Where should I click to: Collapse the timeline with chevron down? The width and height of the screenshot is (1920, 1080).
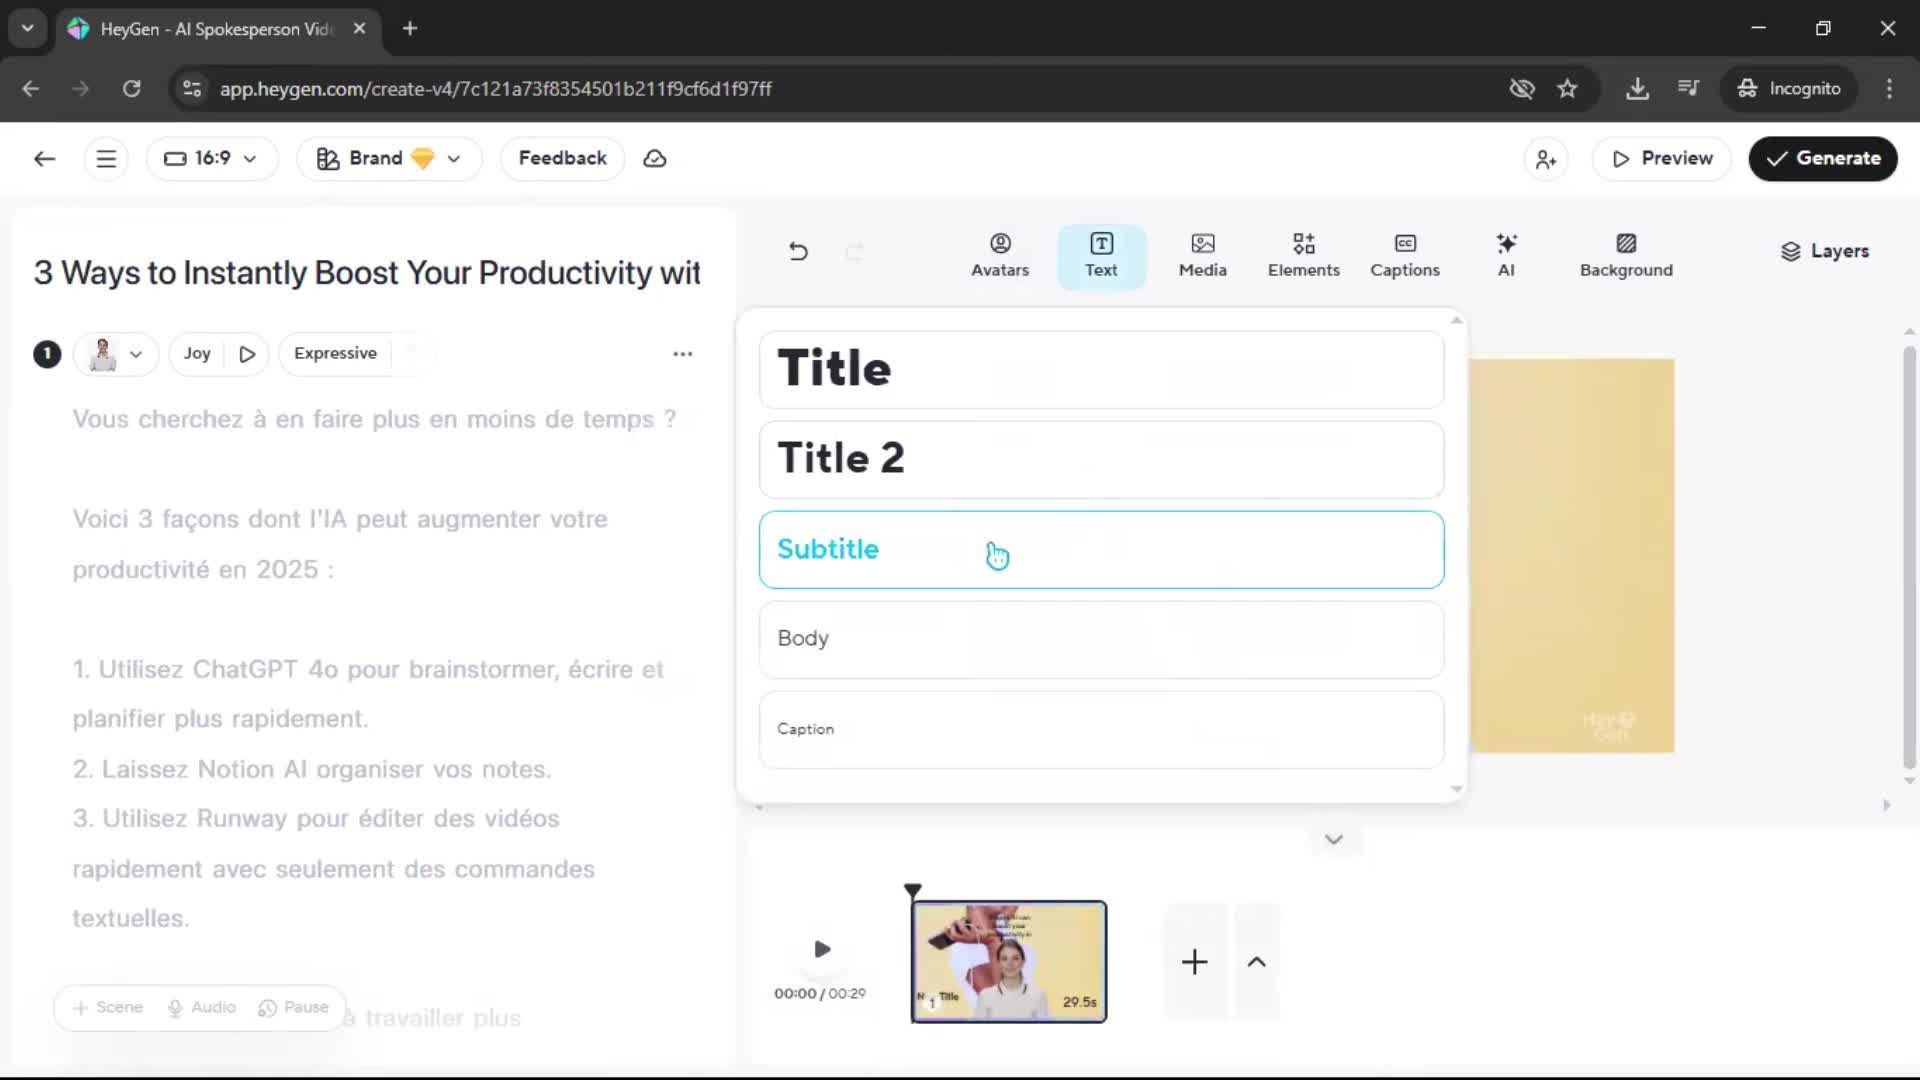tap(1333, 839)
